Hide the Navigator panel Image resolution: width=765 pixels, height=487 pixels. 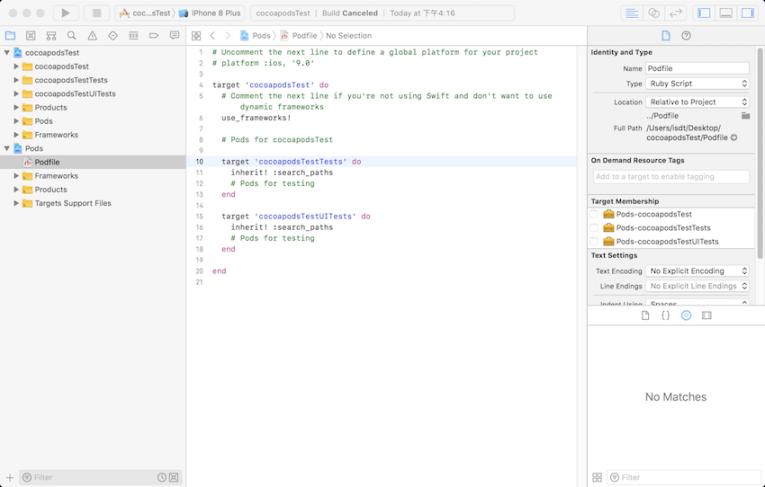click(x=704, y=13)
